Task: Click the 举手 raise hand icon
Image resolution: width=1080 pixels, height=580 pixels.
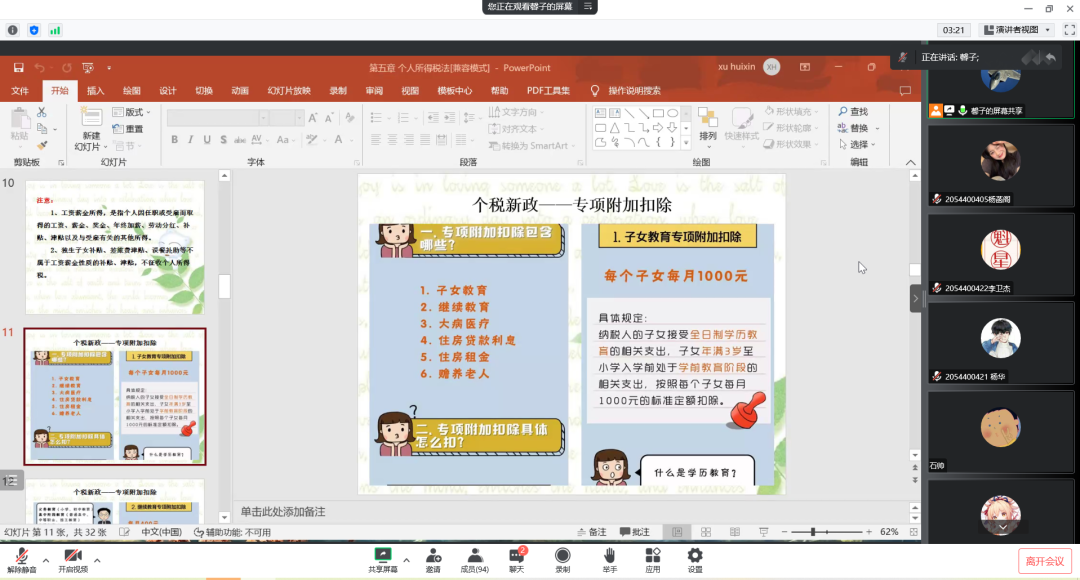Action: pos(609,555)
